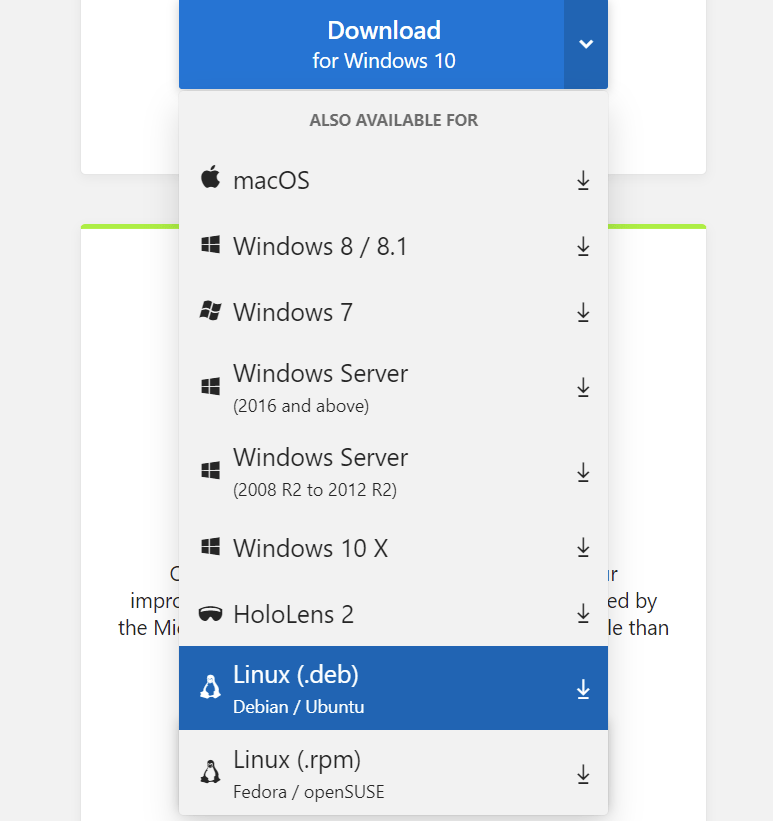Click the Windows 7 flag icon
Image resolution: width=773 pixels, height=821 pixels.
tap(211, 310)
